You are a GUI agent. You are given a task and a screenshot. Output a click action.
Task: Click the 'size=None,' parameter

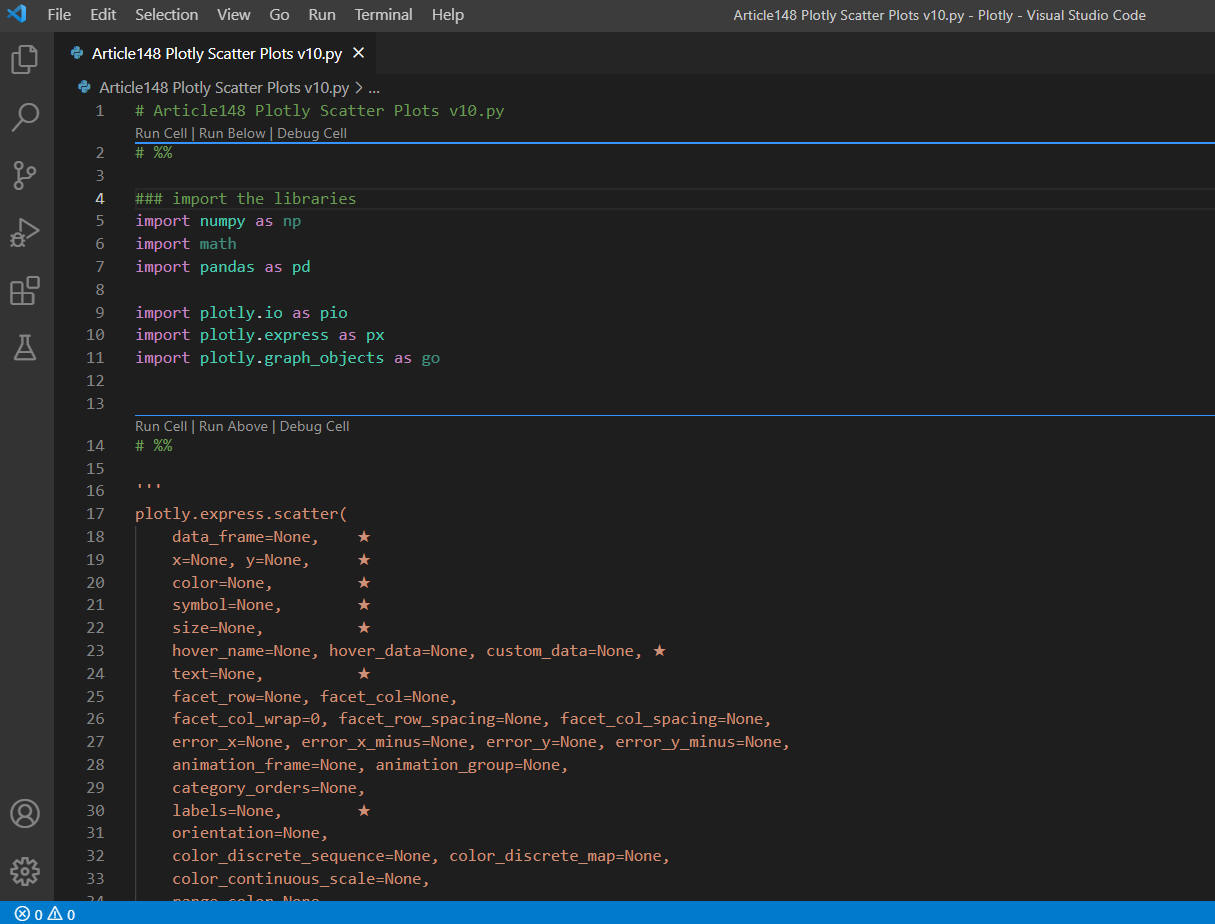coord(218,628)
